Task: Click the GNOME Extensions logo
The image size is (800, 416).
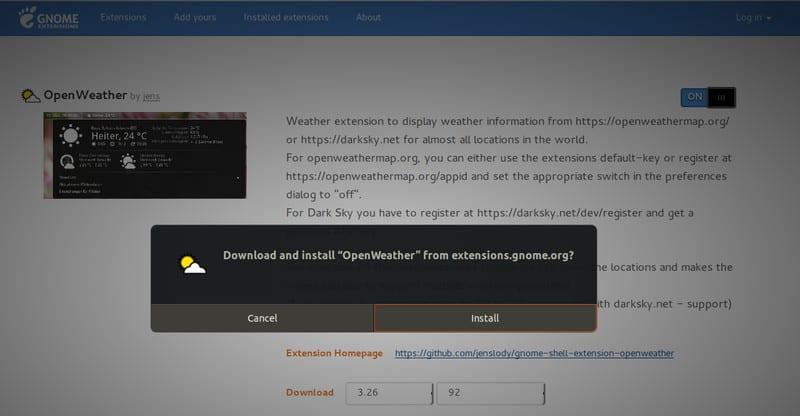Action: 49,18
